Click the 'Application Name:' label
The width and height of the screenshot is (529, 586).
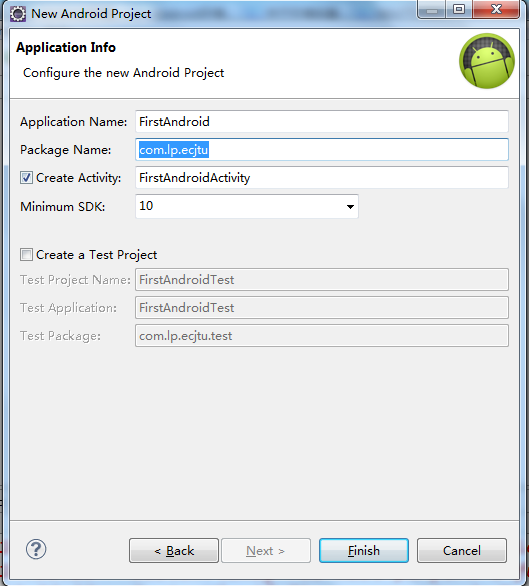click(x=74, y=122)
